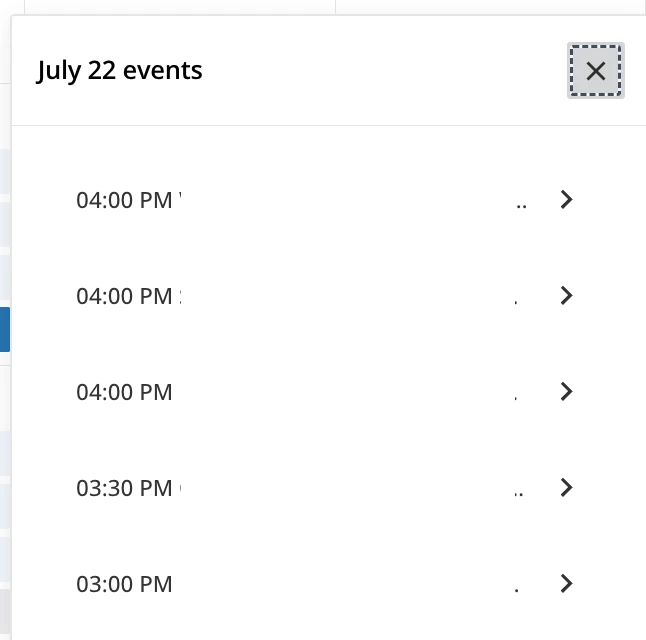Open the 03:30 PM event chevron
646x640 pixels.
pos(566,488)
